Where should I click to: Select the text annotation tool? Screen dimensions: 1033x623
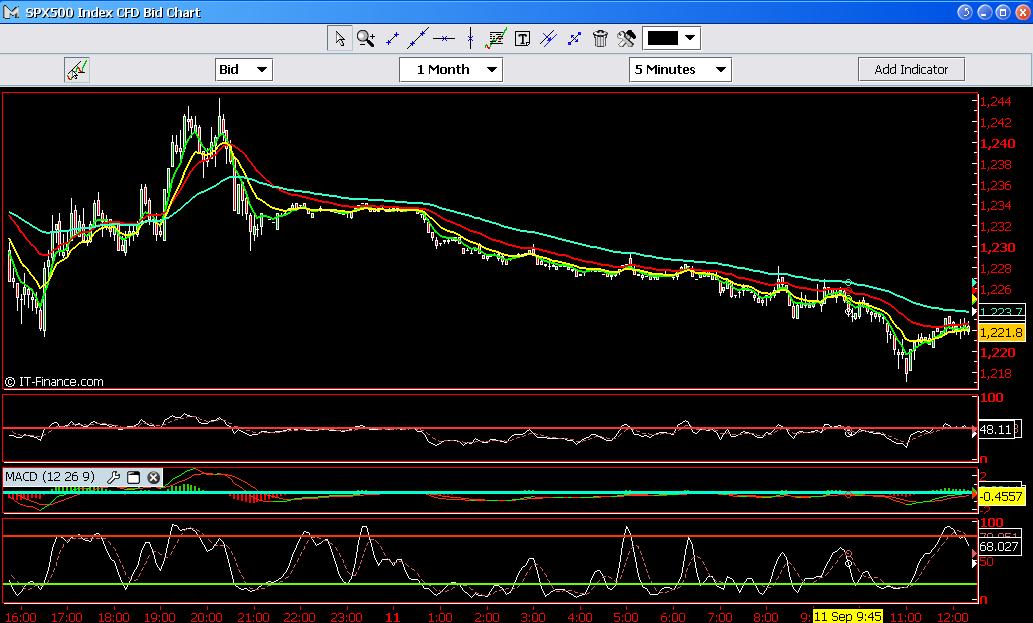point(522,39)
